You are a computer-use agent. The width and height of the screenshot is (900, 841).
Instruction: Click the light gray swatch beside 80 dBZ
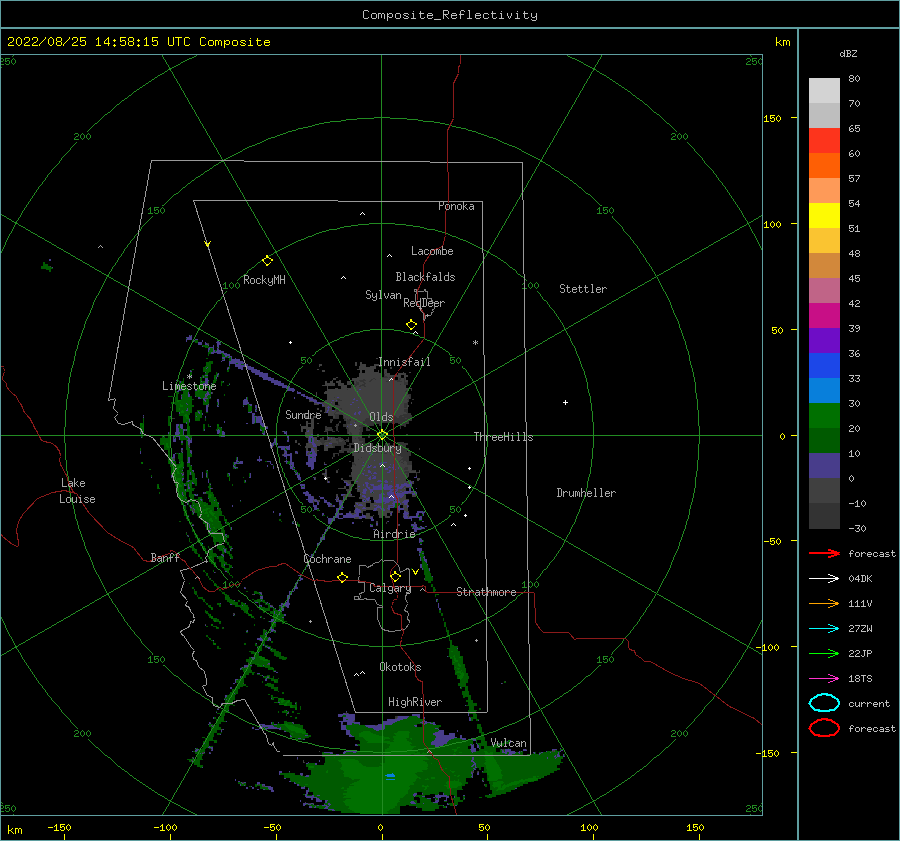[824, 91]
